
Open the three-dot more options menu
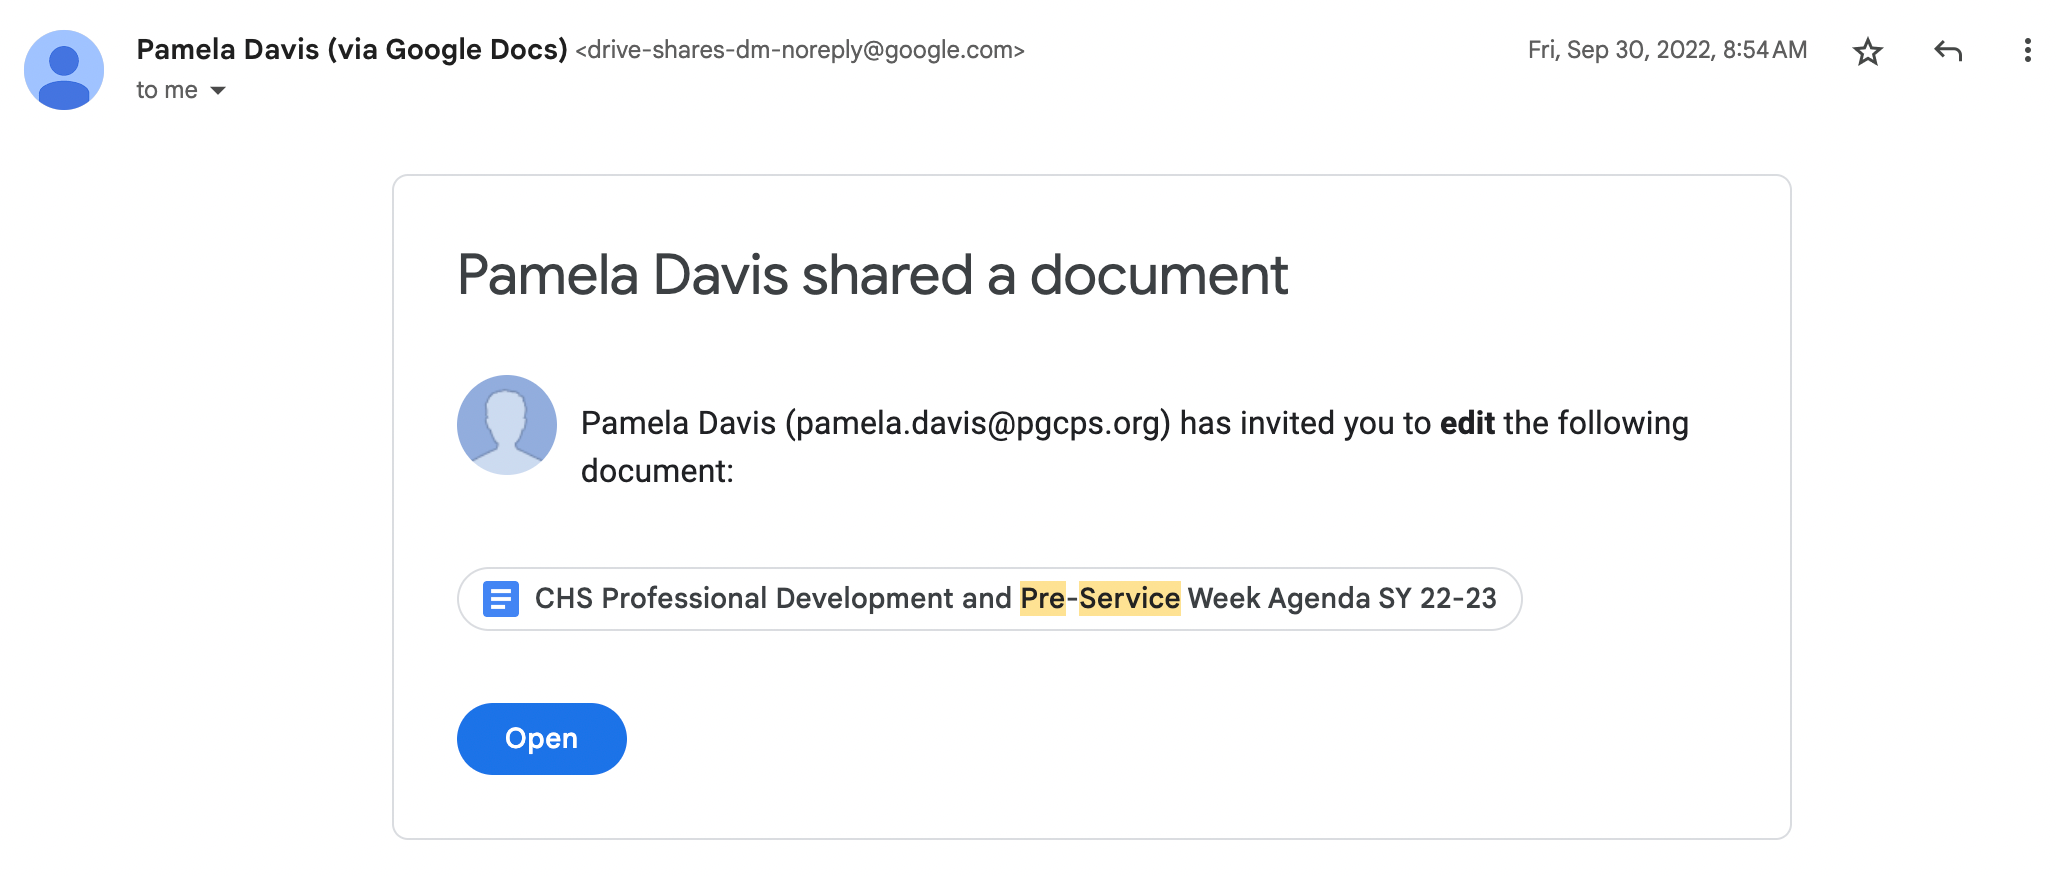(x=2027, y=51)
